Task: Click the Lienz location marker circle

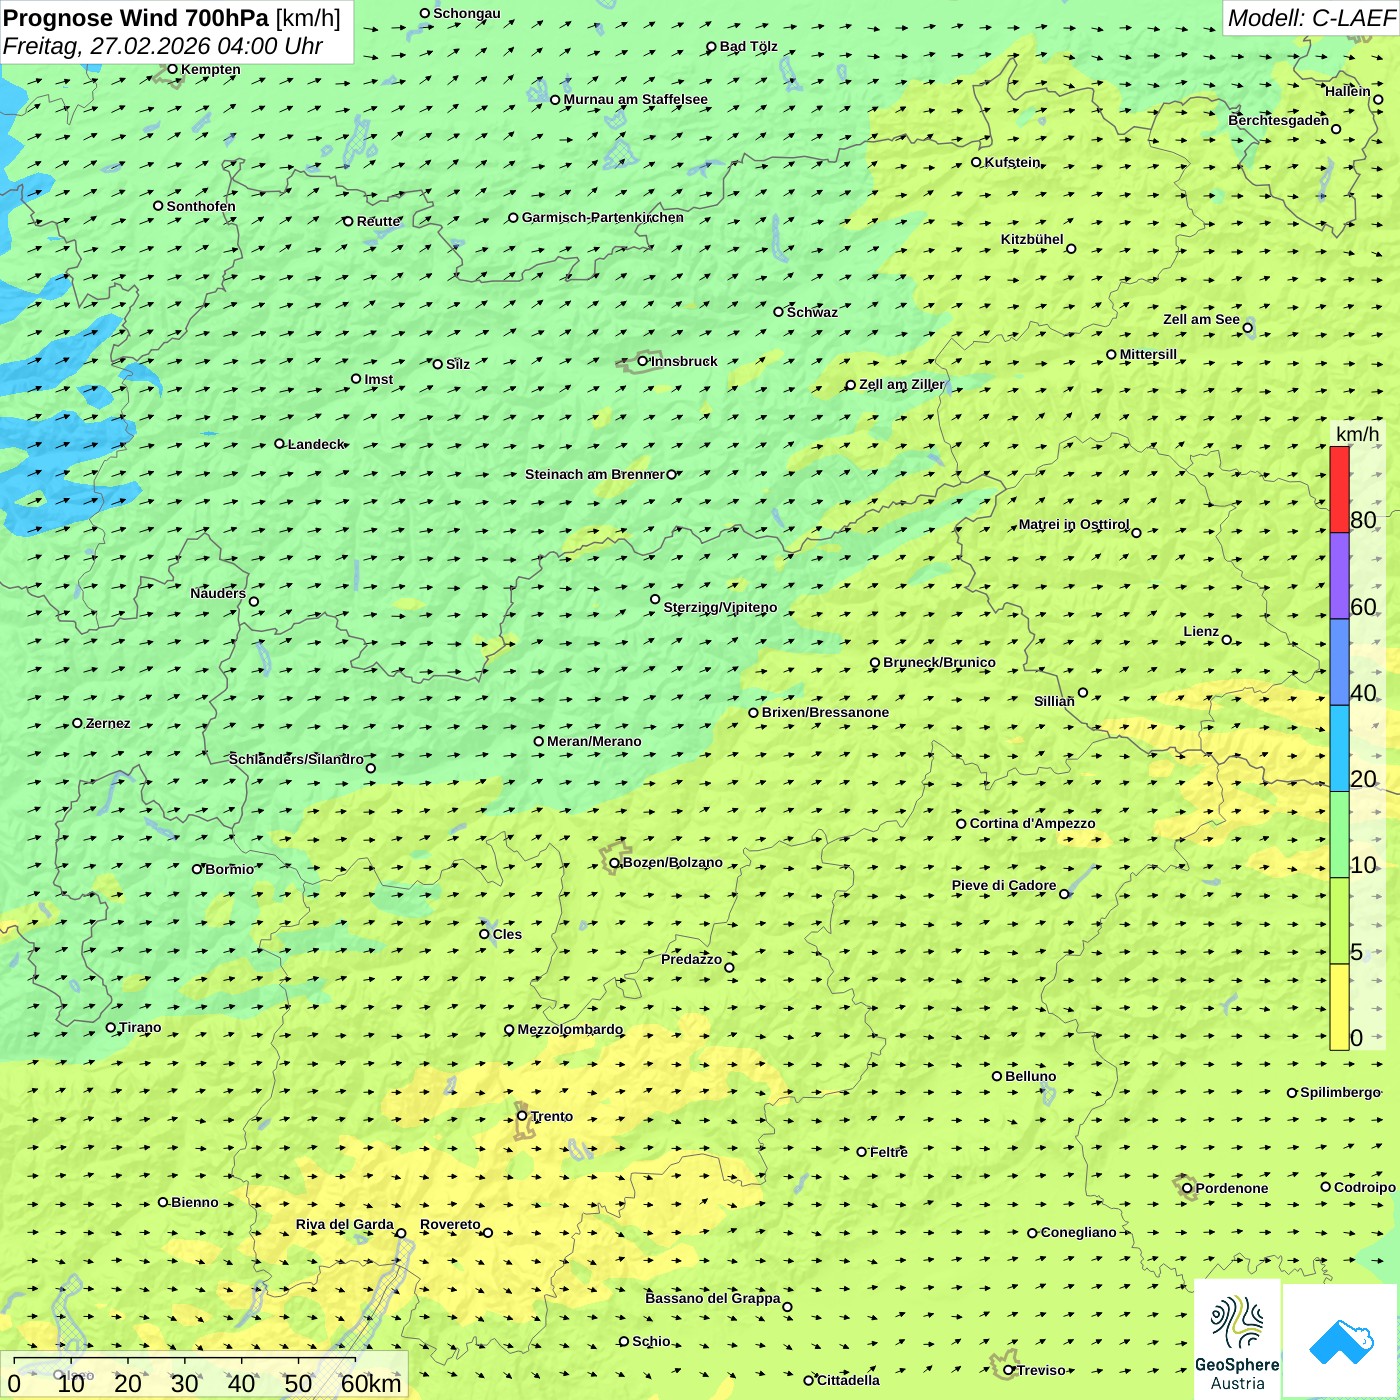Action: point(1227,640)
